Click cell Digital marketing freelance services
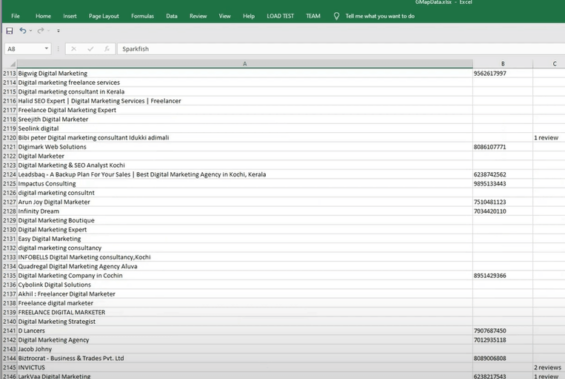Screen dimensions: 565x379 [245, 83]
